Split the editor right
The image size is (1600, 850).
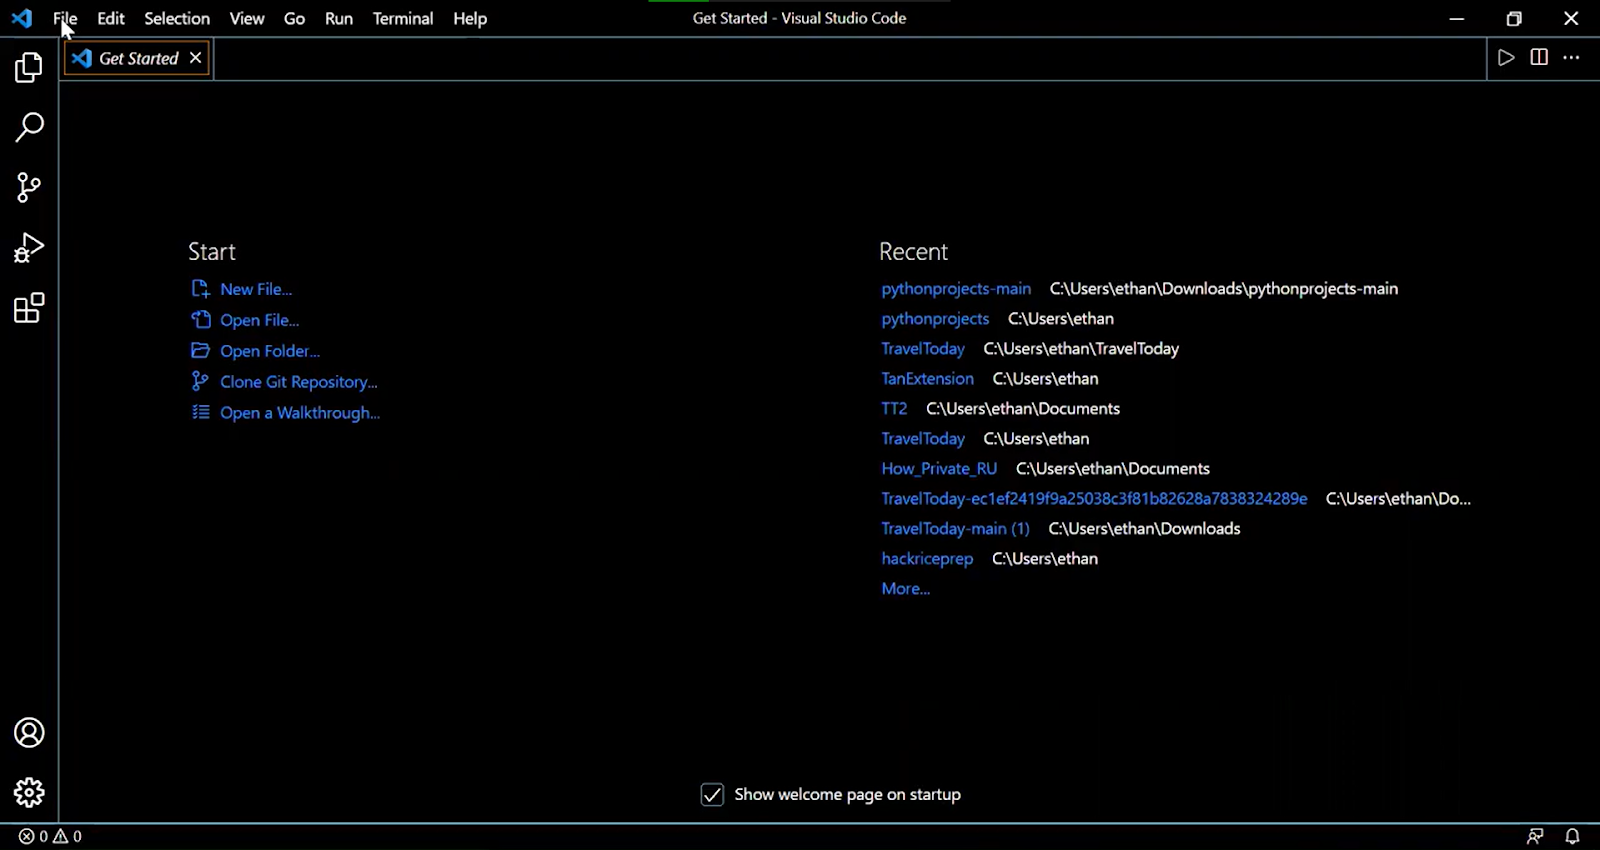point(1539,58)
